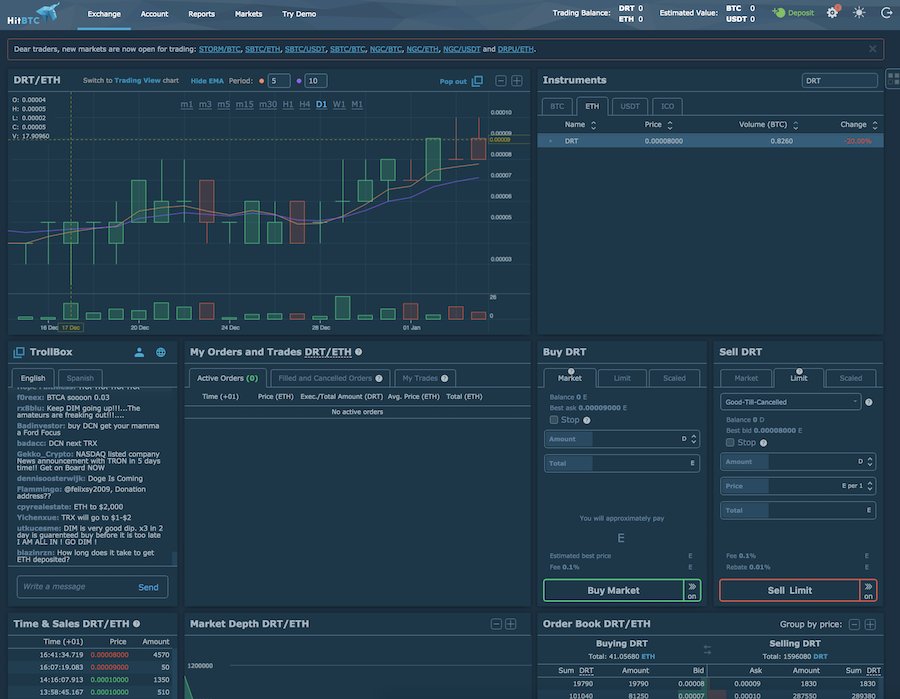
Task: Show Stop help icon in Buy DRT
Action: tap(587, 420)
